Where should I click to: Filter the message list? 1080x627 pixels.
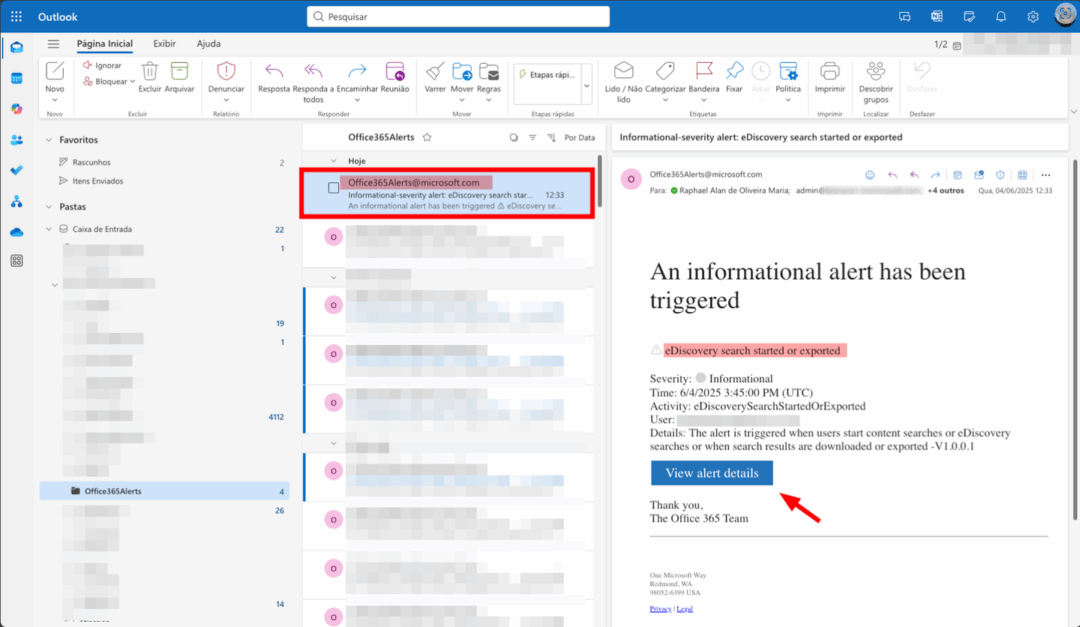pyautogui.click(x=532, y=138)
